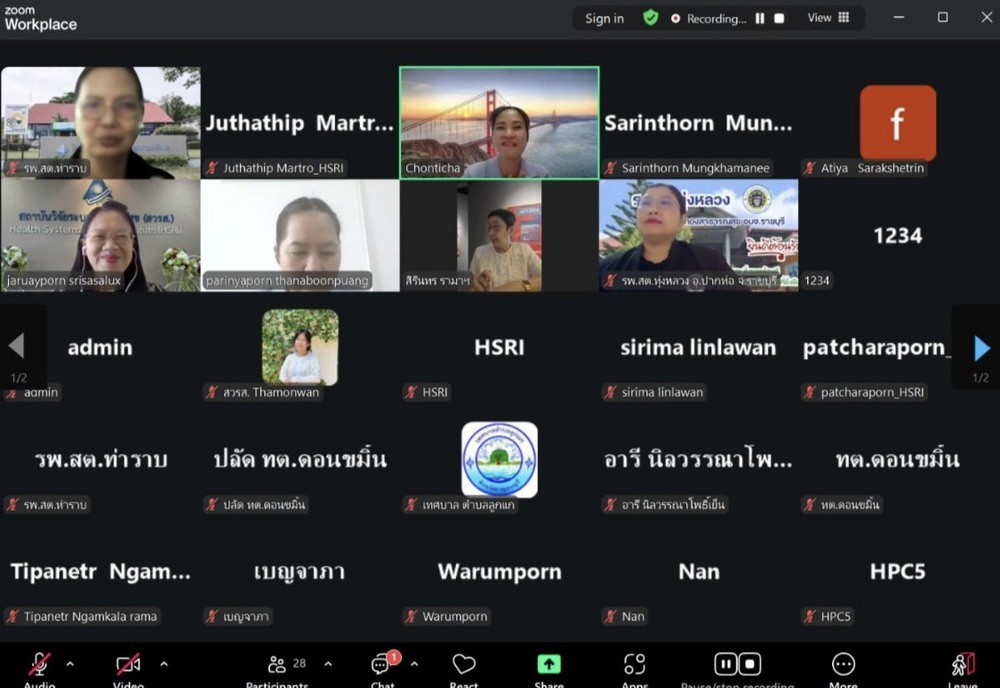Click the green encryption shield icon
The width and height of the screenshot is (1000, 688).
pyautogui.click(x=650, y=18)
